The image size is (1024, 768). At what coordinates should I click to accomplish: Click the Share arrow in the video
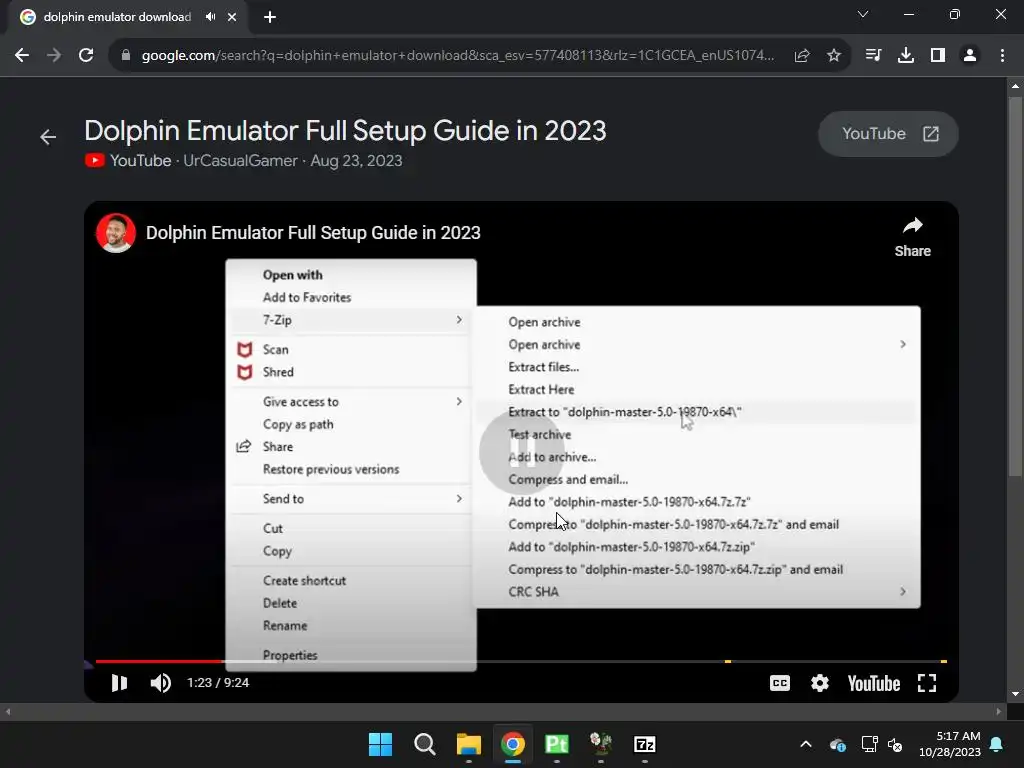(x=912, y=237)
